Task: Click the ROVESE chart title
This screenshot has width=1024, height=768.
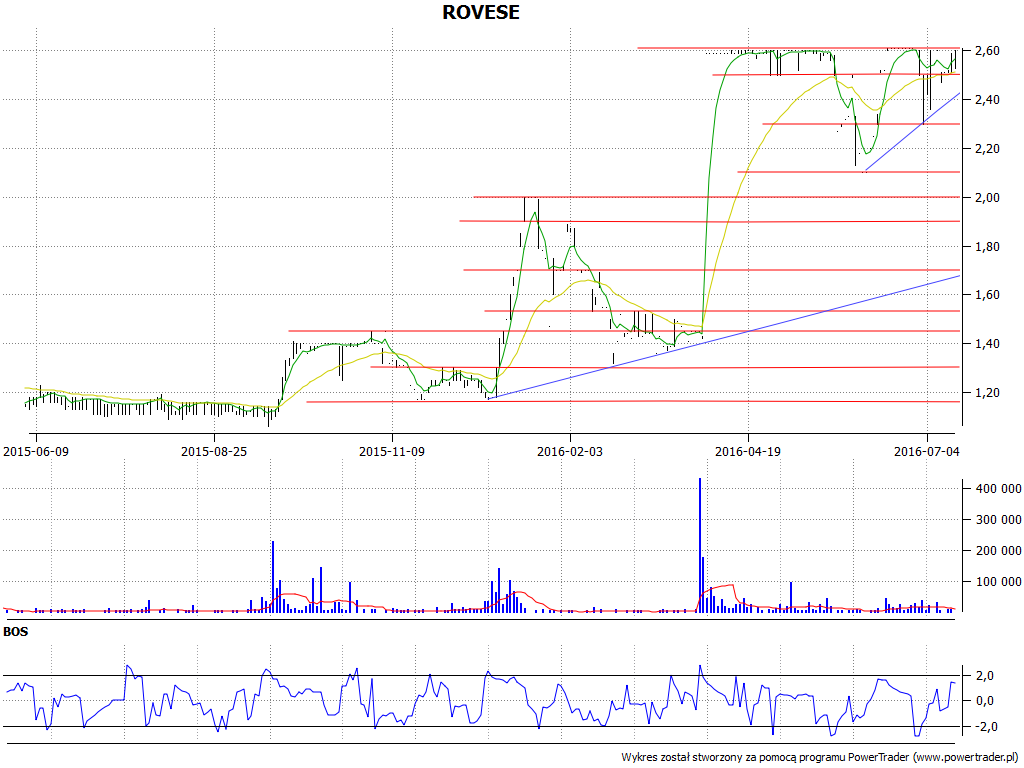Action: (481, 12)
